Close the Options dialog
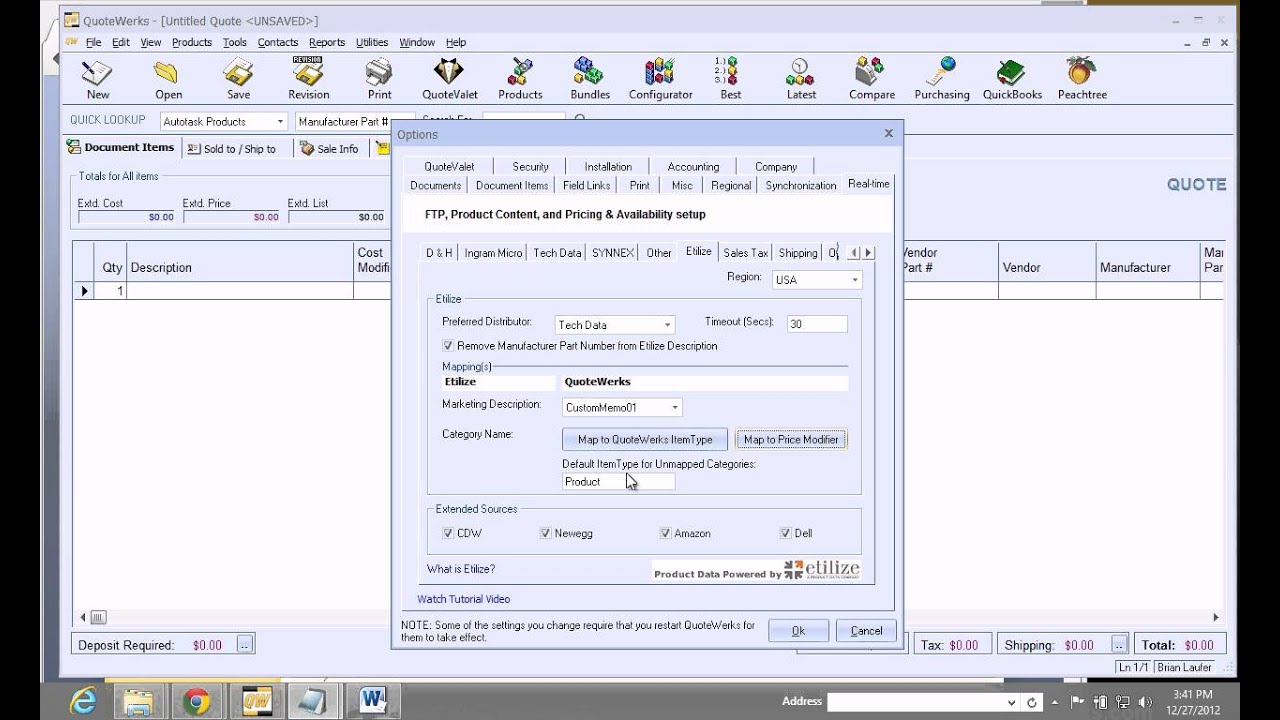 (888, 133)
